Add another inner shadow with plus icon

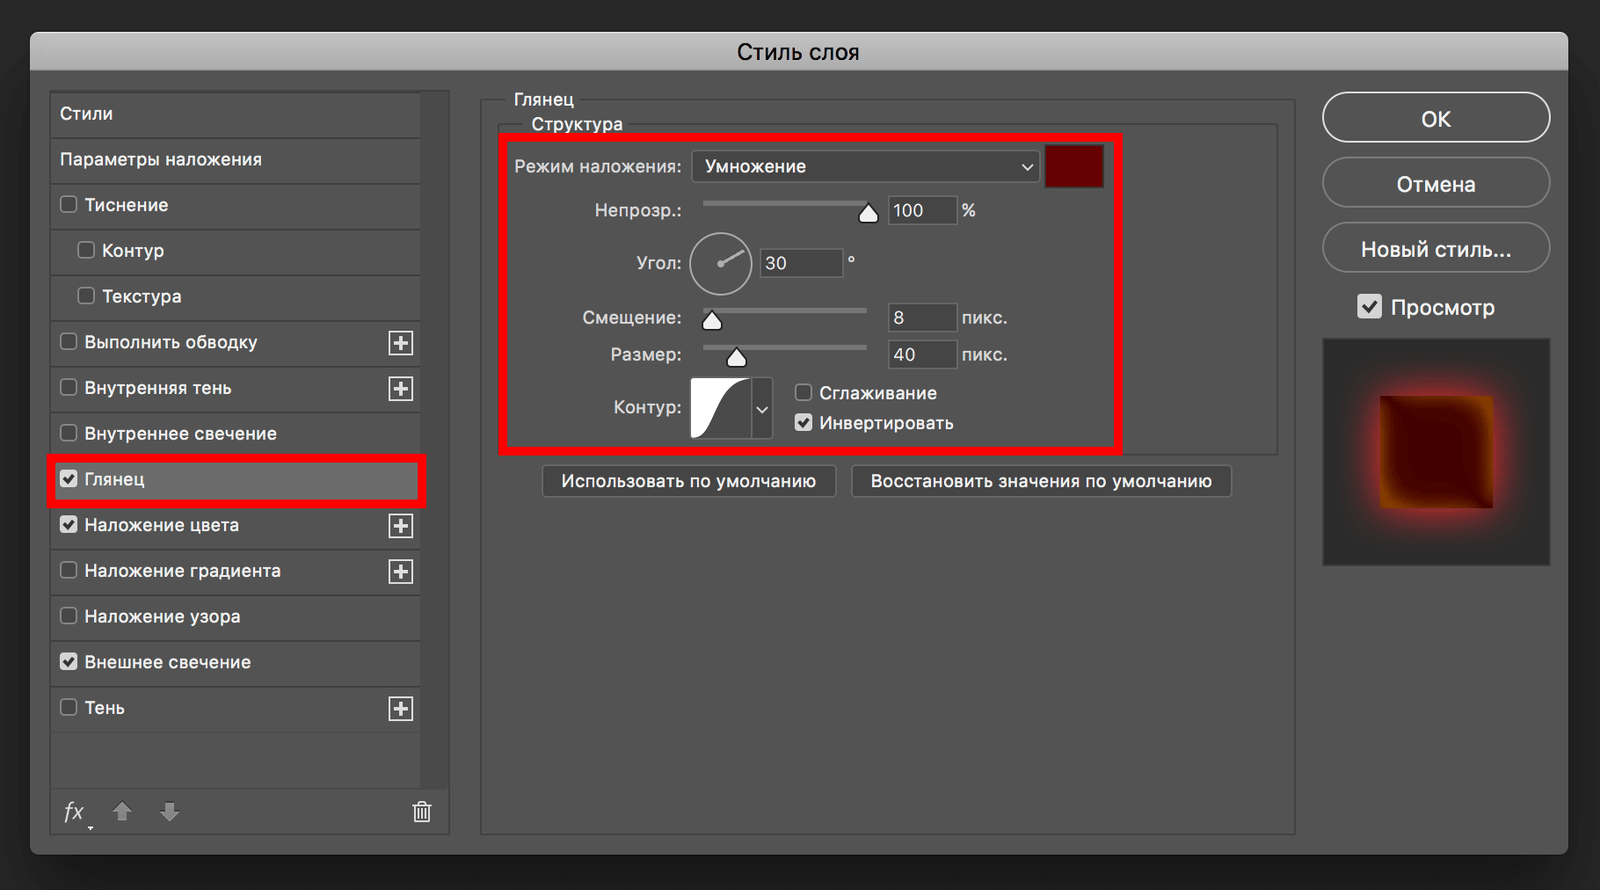(401, 389)
